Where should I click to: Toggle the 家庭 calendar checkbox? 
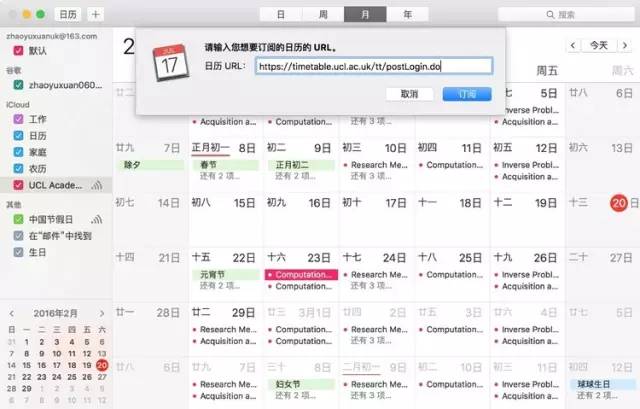pos(17,152)
